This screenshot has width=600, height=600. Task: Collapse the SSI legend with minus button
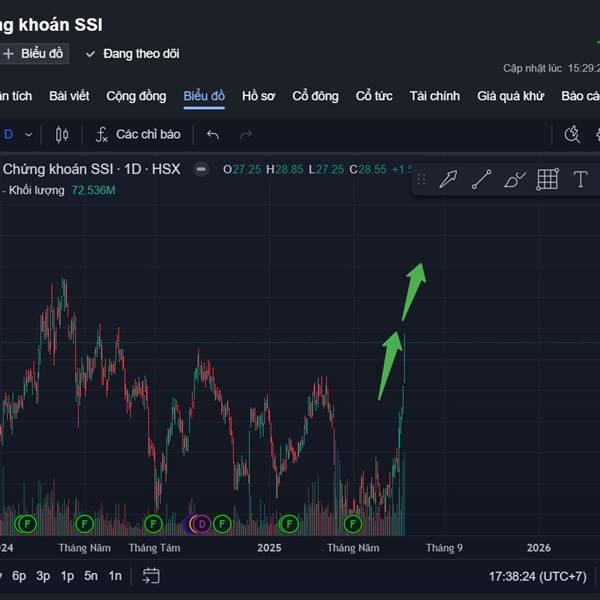(x=201, y=169)
